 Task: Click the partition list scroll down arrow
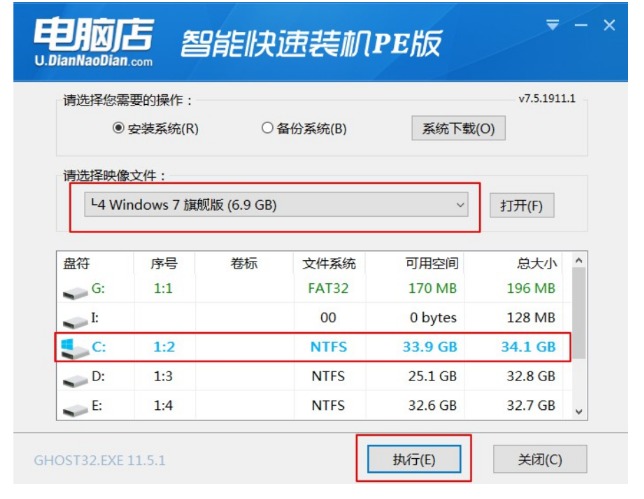pos(579,412)
